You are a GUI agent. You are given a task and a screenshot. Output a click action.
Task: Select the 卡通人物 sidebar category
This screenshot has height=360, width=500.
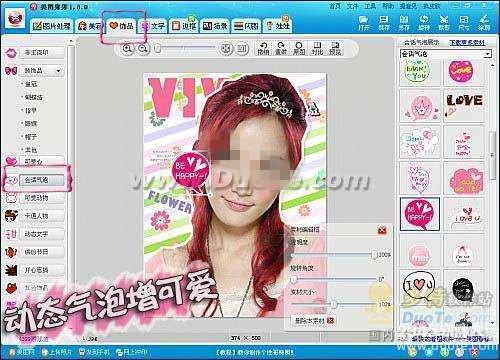click(42, 216)
